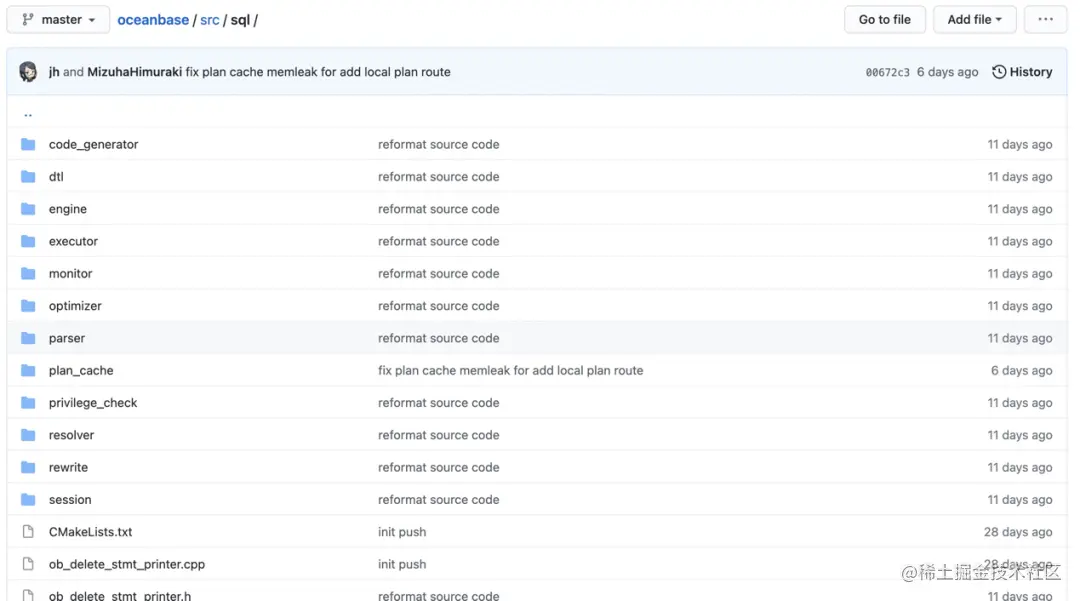The width and height of the screenshot is (1080, 601).
Task: Click the resolver folder icon
Action: (x=28, y=435)
